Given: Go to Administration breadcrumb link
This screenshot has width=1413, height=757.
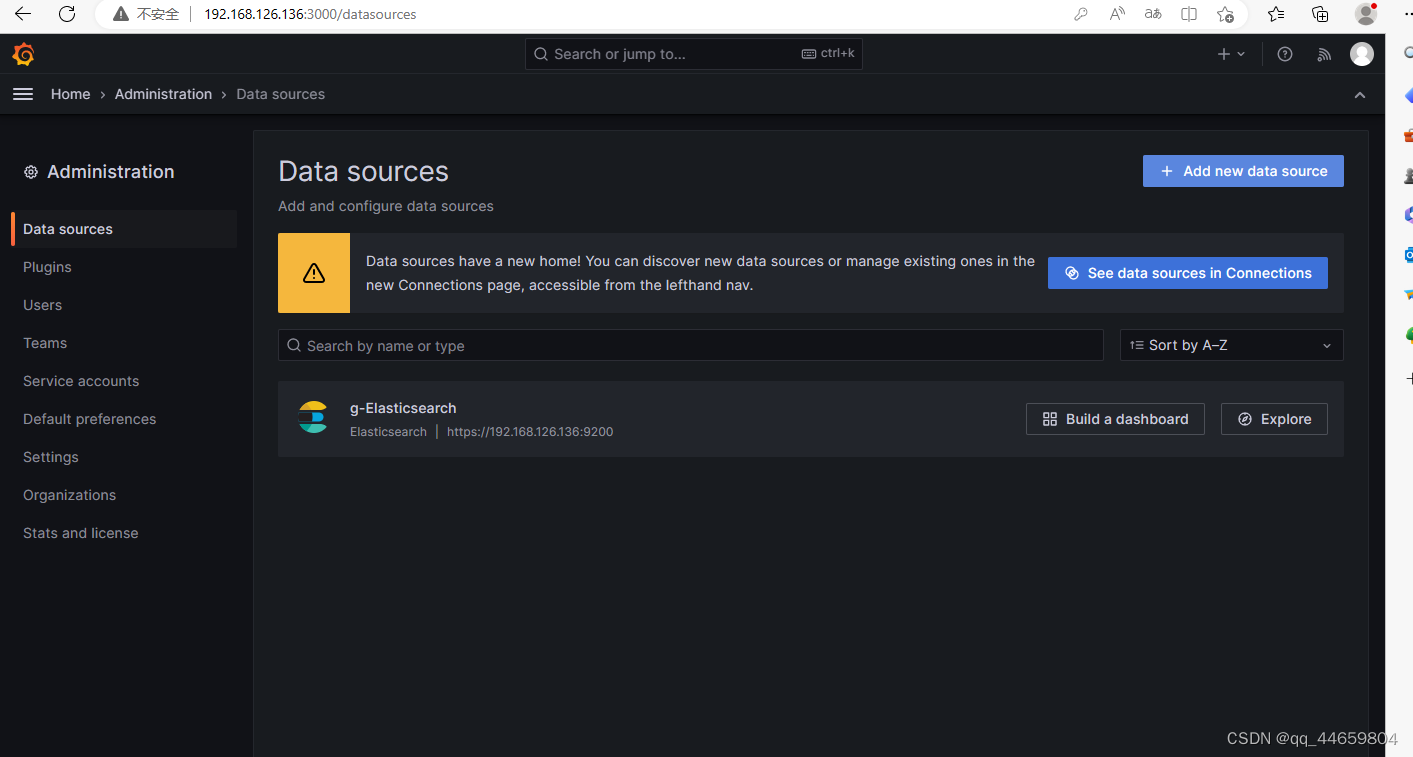Looking at the screenshot, I should (x=163, y=94).
